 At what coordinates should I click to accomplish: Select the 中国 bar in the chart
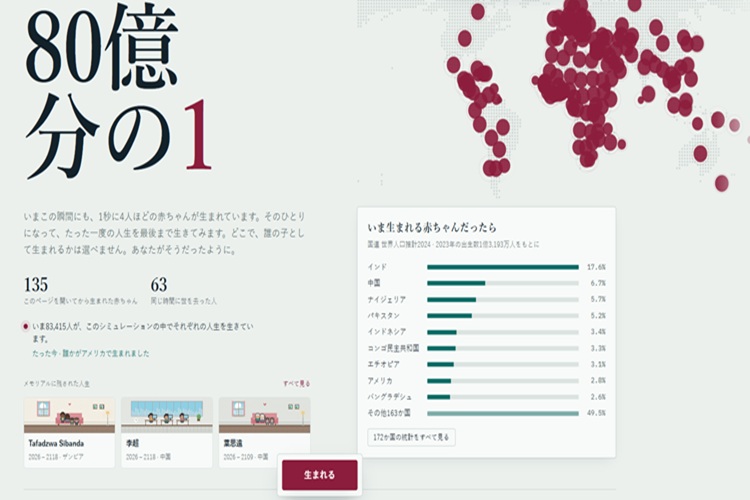(503, 283)
